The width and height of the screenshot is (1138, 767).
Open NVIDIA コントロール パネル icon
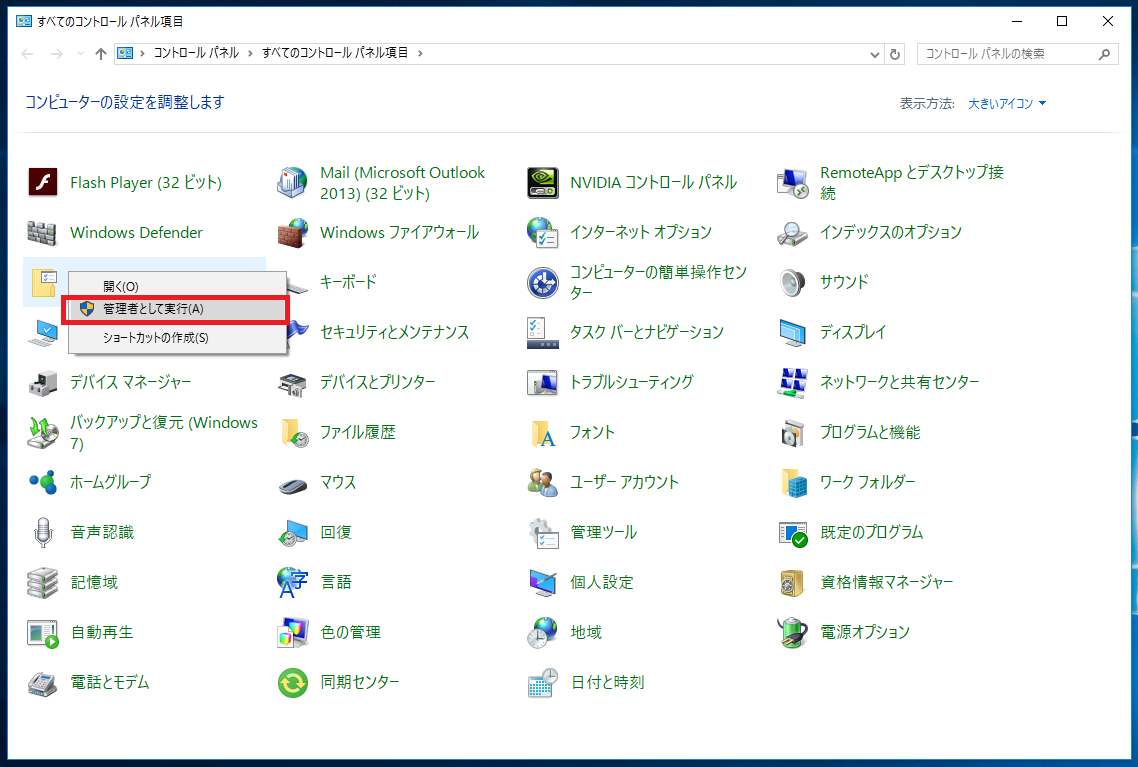coord(543,182)
